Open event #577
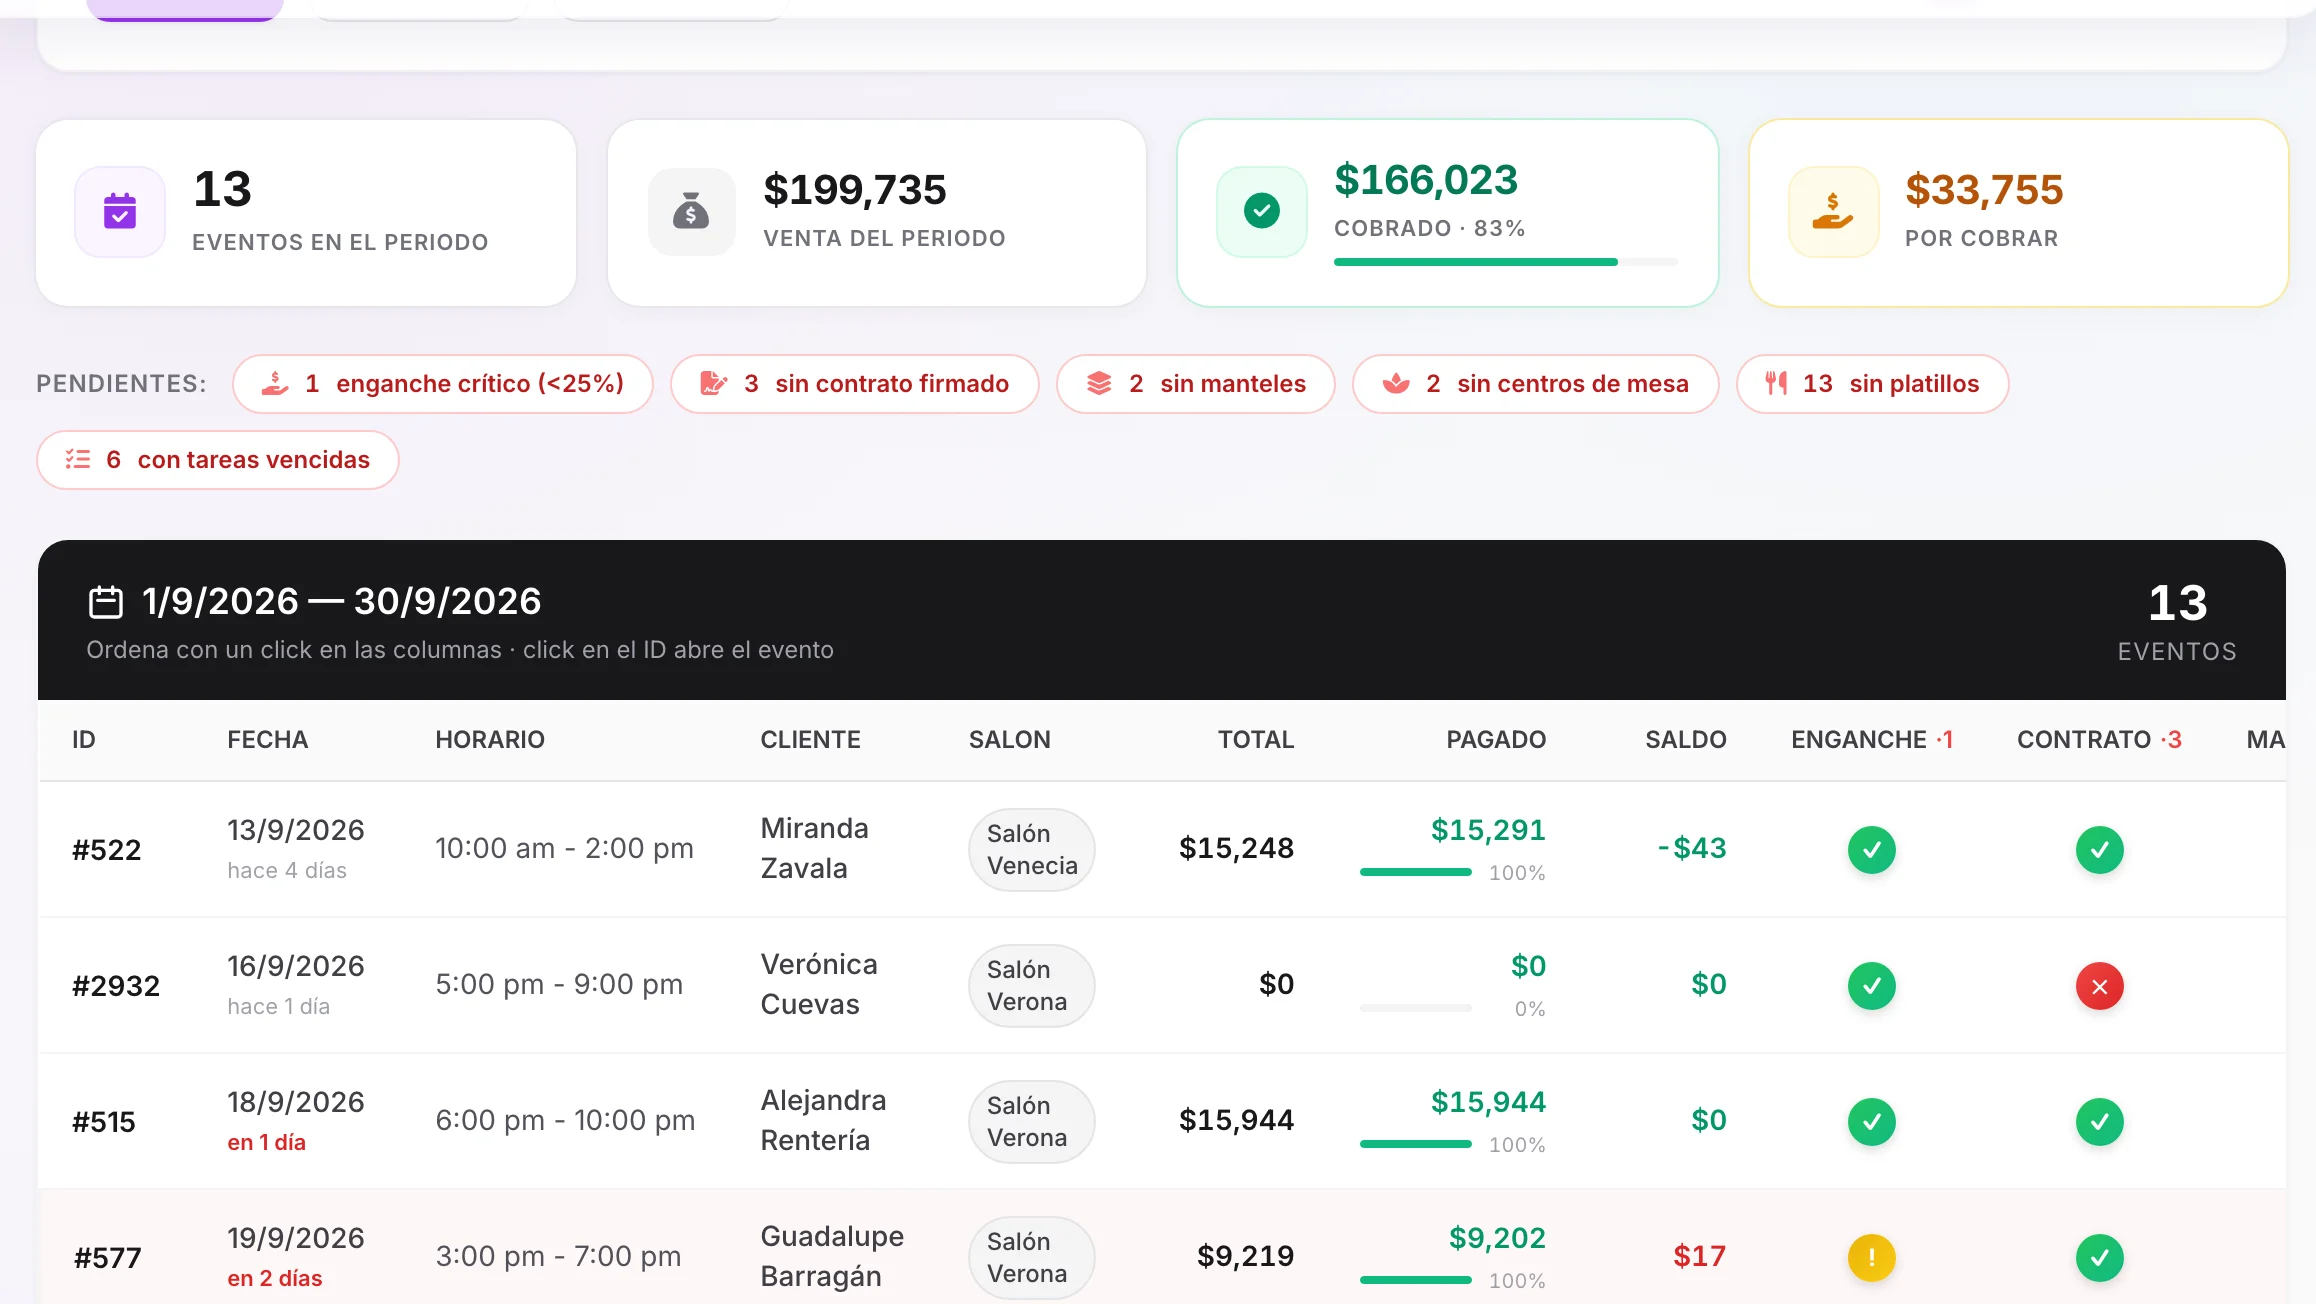Screen dimensions: 2316x1304 pyautogui.click(x=108, y=1258)
